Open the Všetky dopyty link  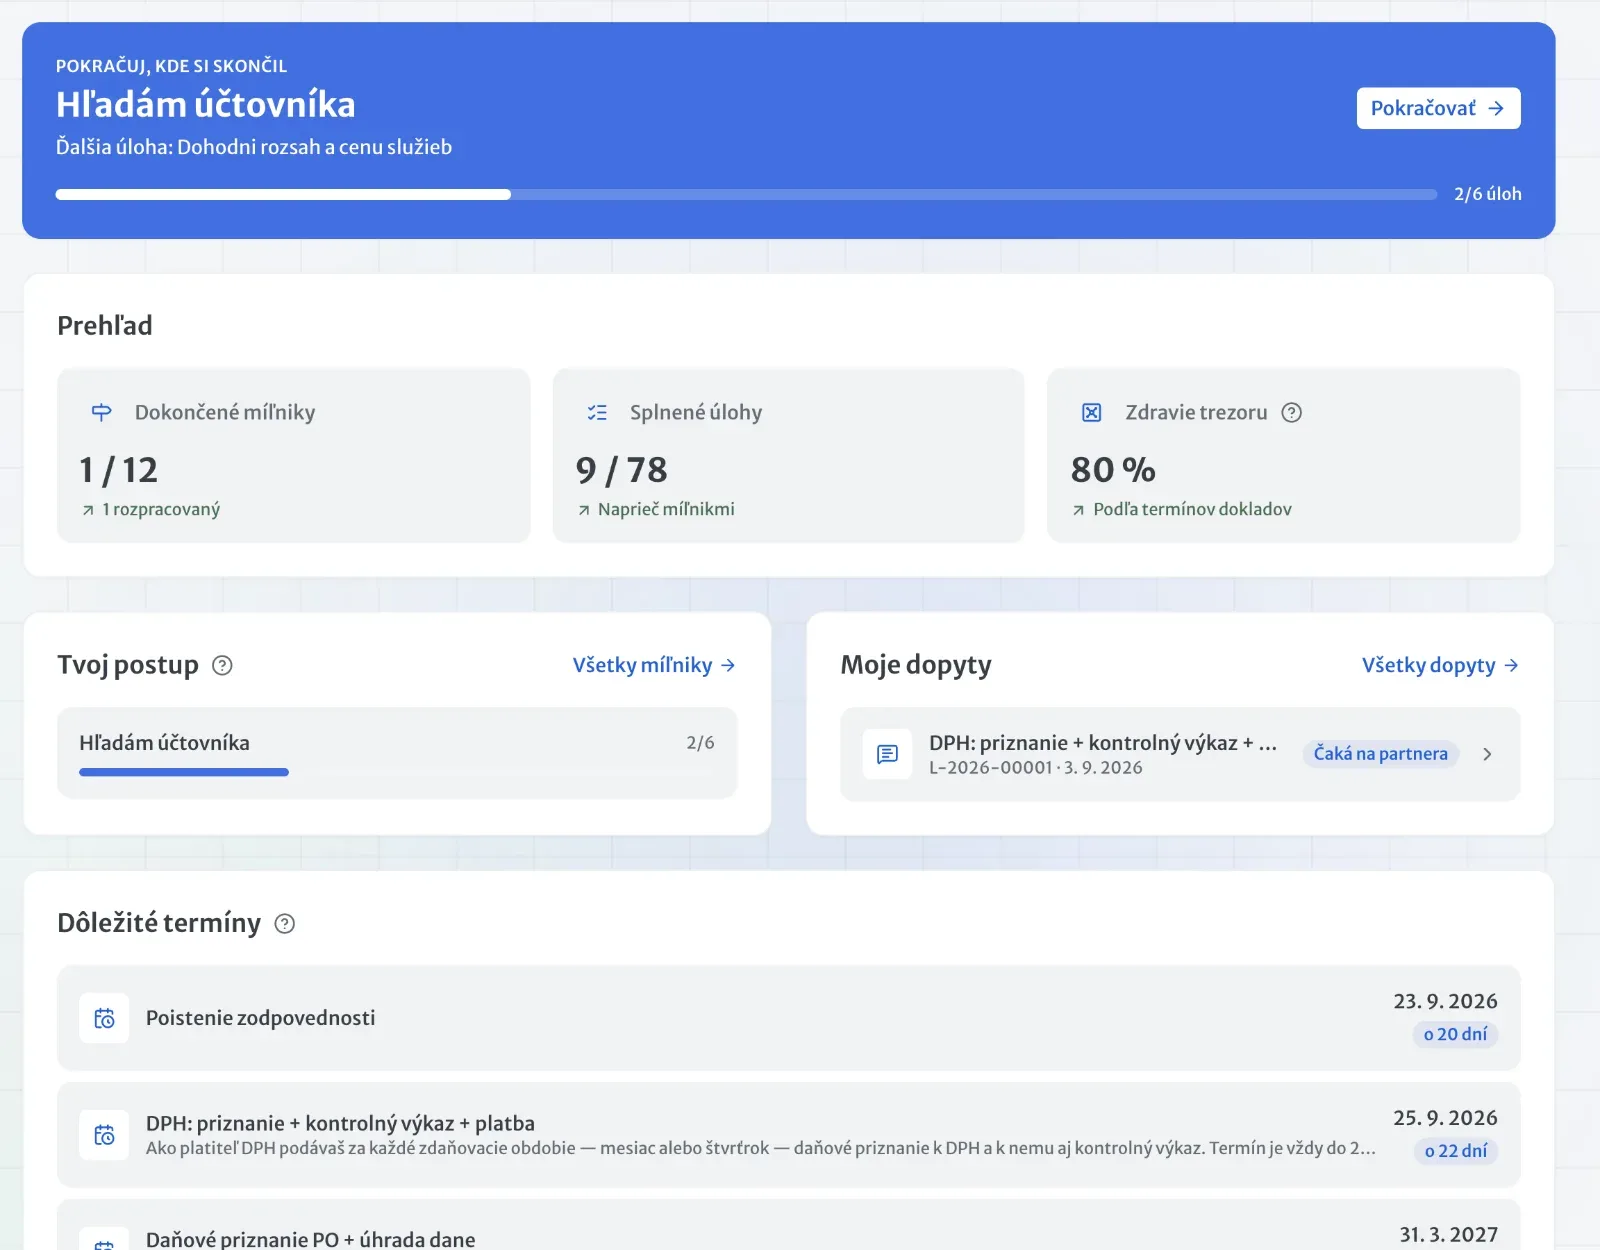(x=1440, y=665)
